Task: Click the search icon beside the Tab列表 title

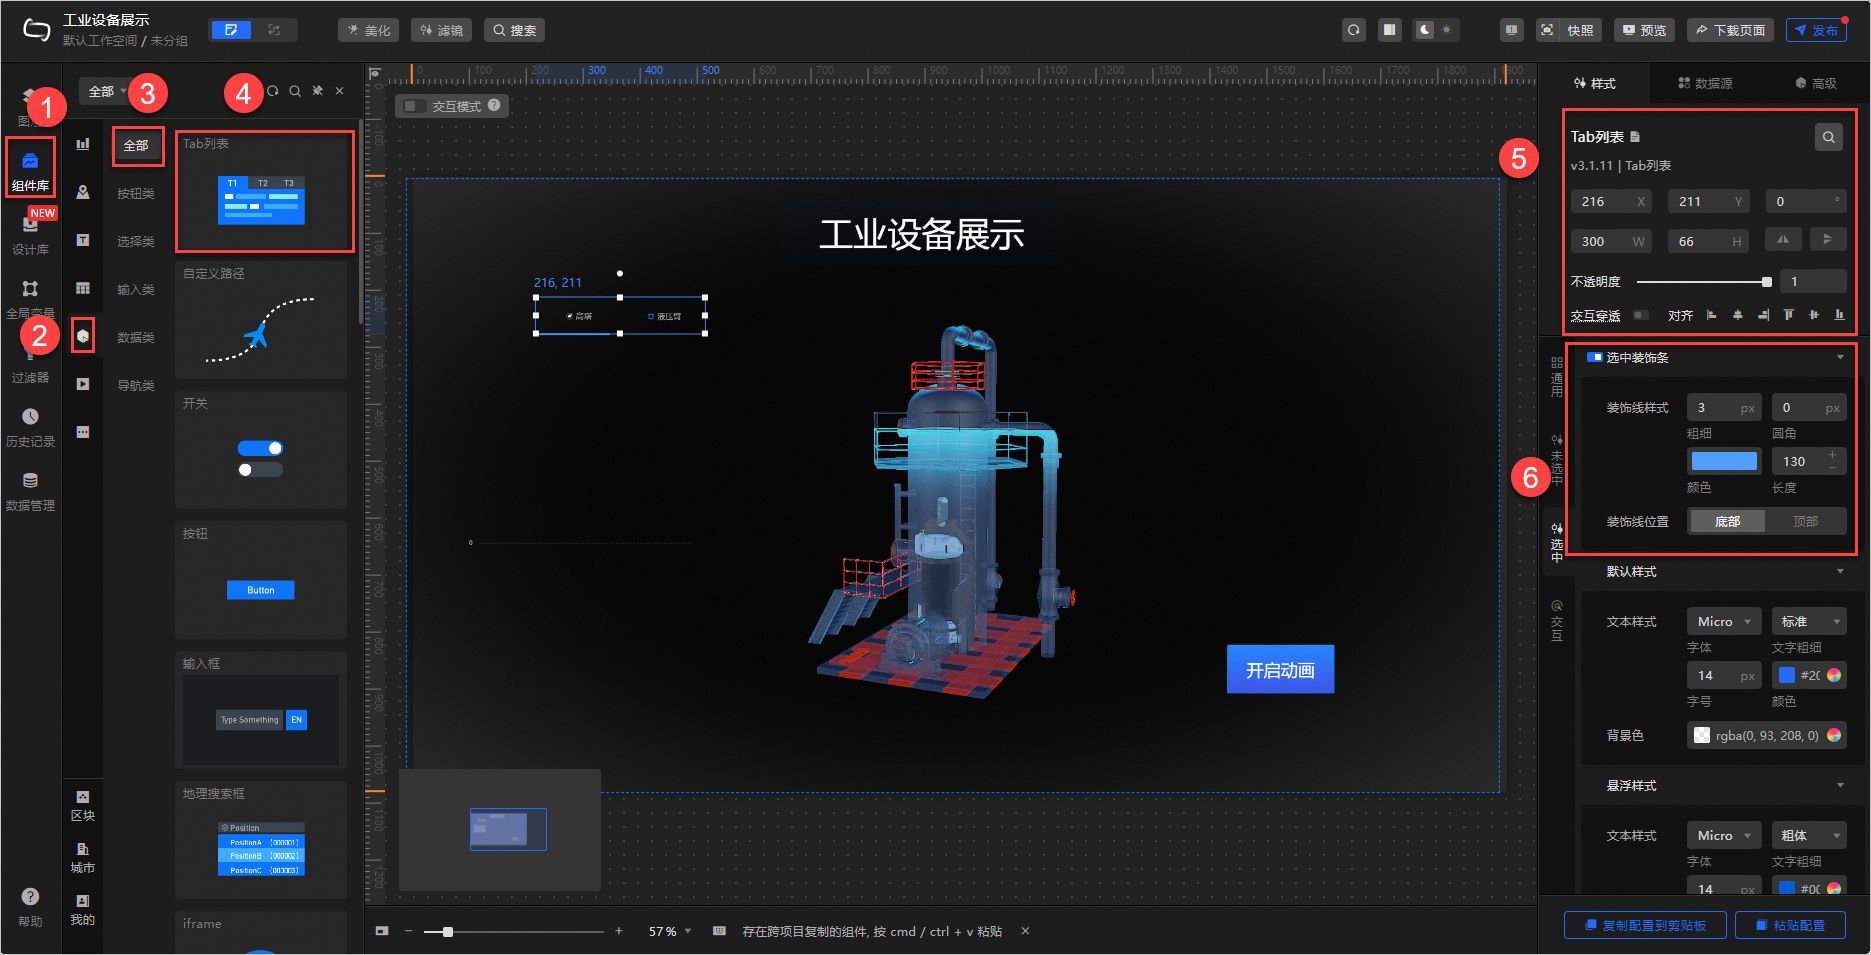Action: (x=1829, y=137)
